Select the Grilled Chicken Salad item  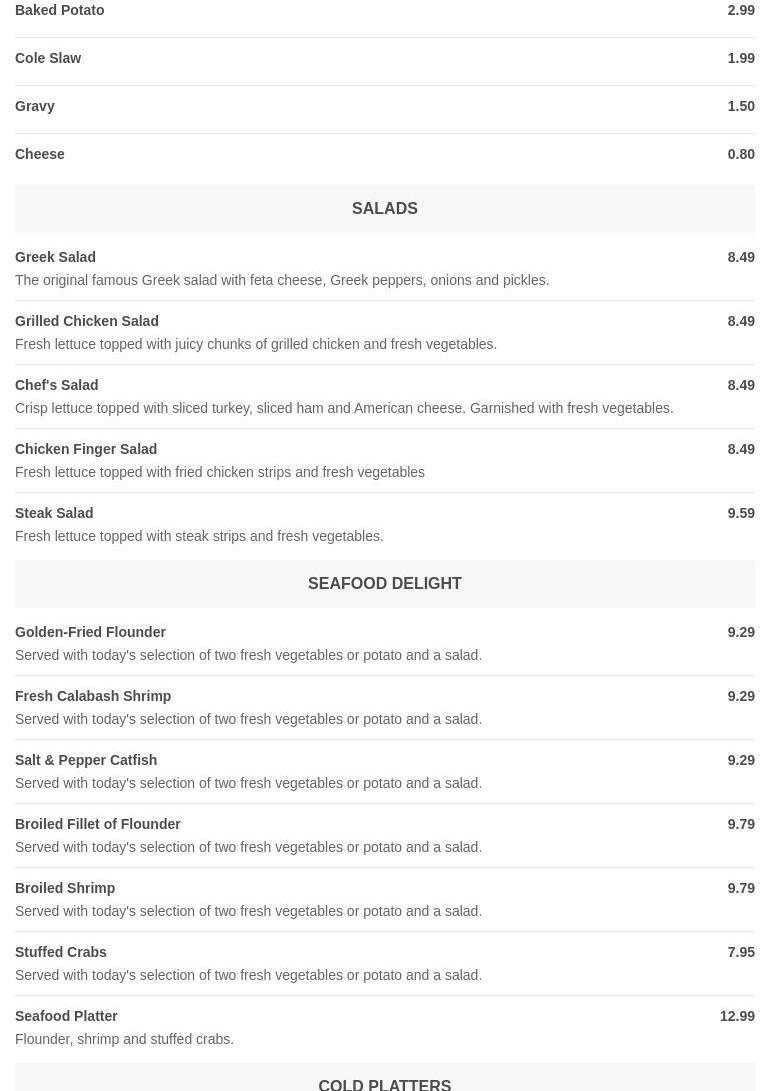pyautogui.click(x=87, y=321)
